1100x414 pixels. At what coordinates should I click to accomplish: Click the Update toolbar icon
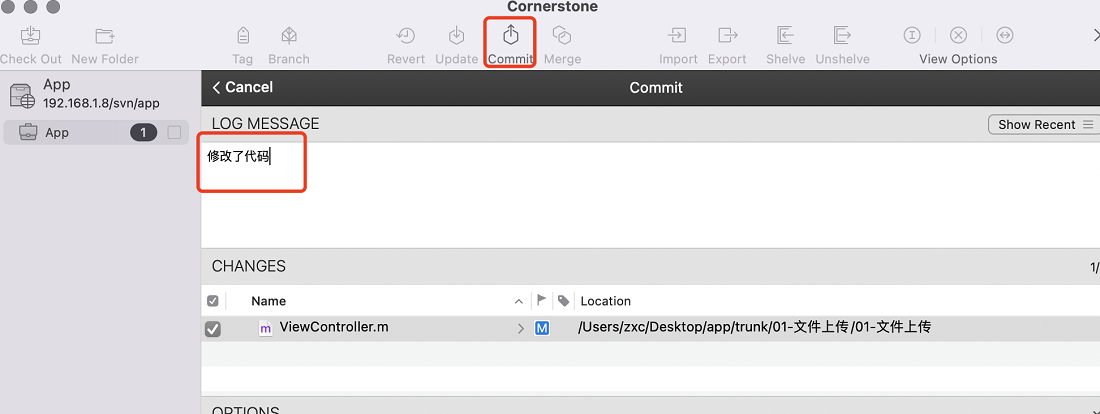(x=457, y=35)
